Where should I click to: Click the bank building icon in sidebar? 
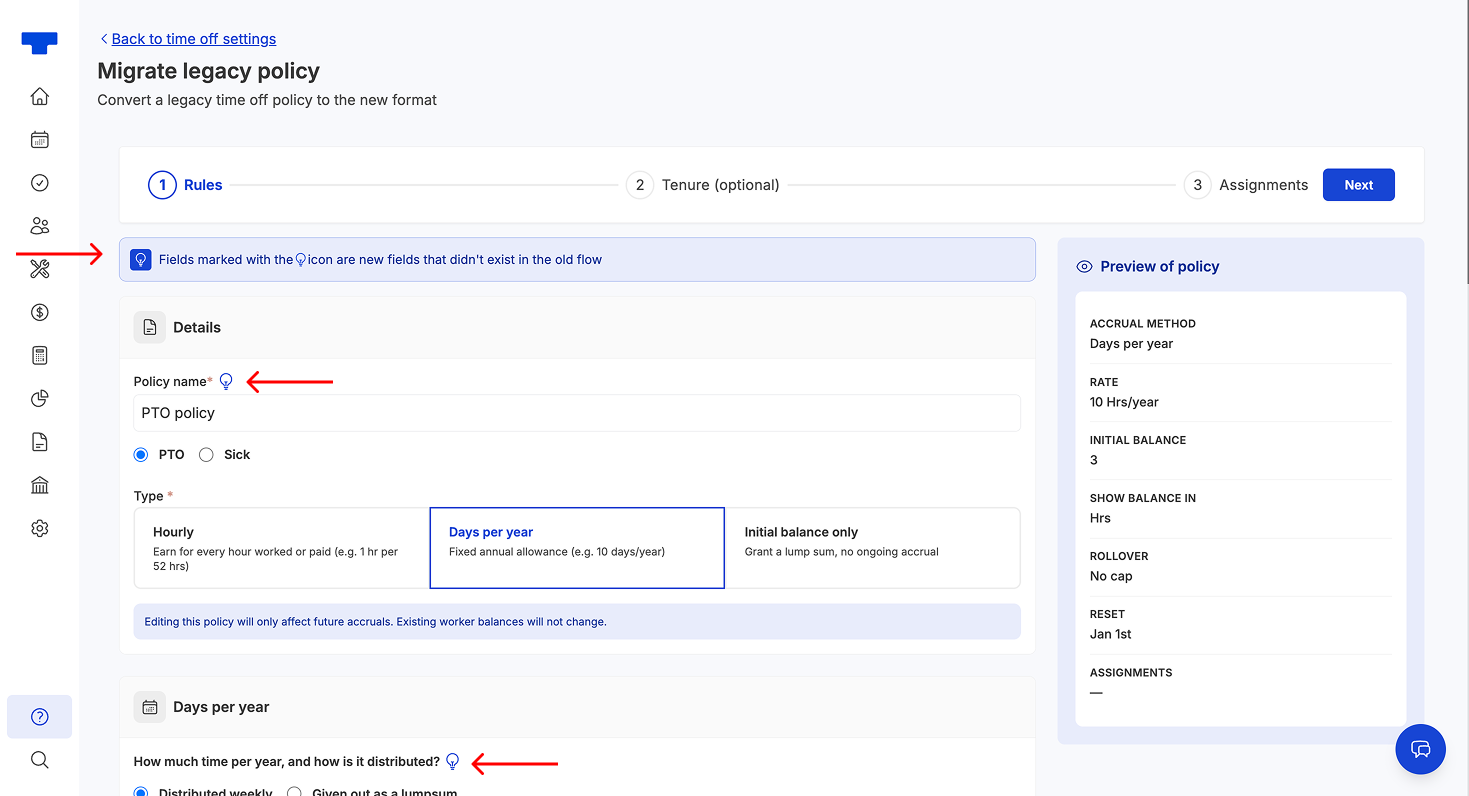(x=40, y=485)
